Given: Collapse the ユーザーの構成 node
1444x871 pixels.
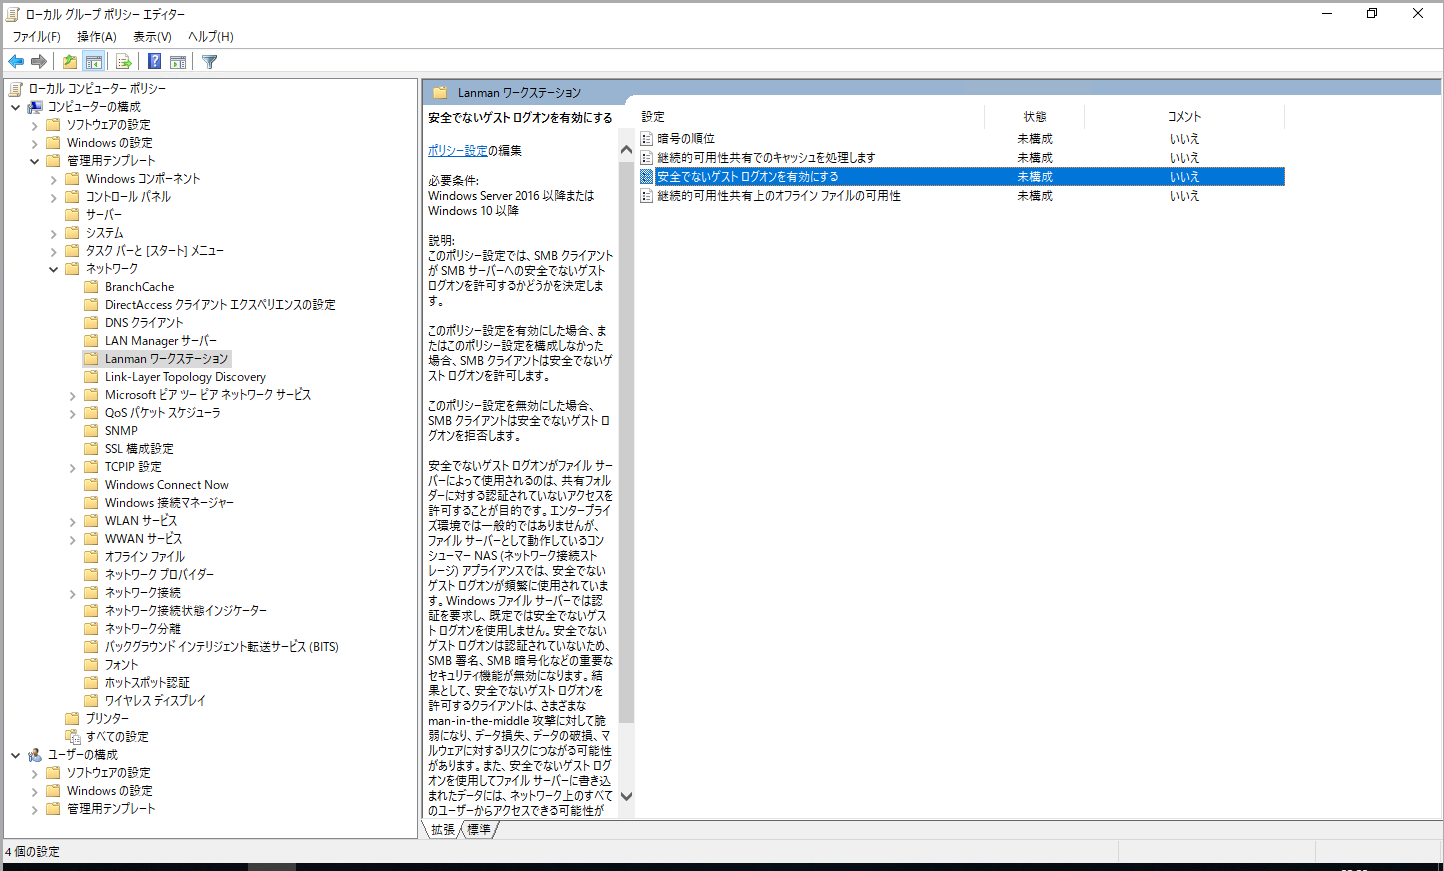Looking at the screenshot, I should pos(16,755).
